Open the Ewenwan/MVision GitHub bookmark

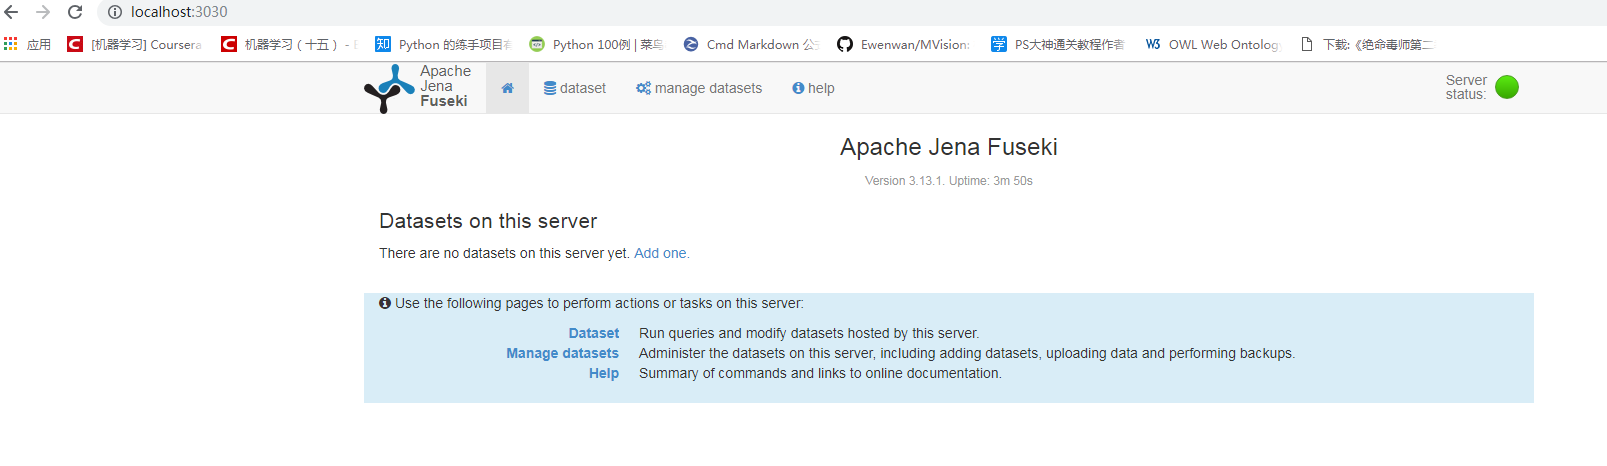click(904, 44)
